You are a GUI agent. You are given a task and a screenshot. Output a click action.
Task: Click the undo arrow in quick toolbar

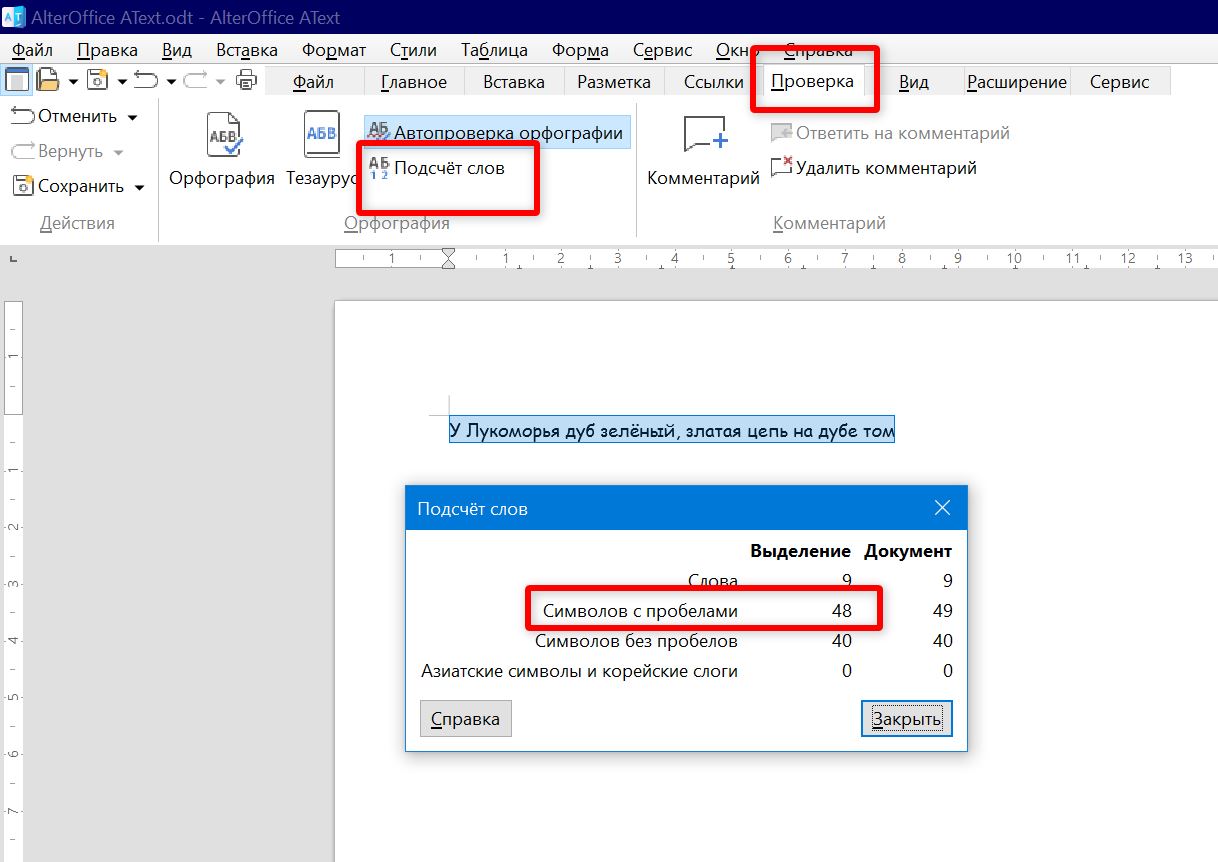coord(146,81)
